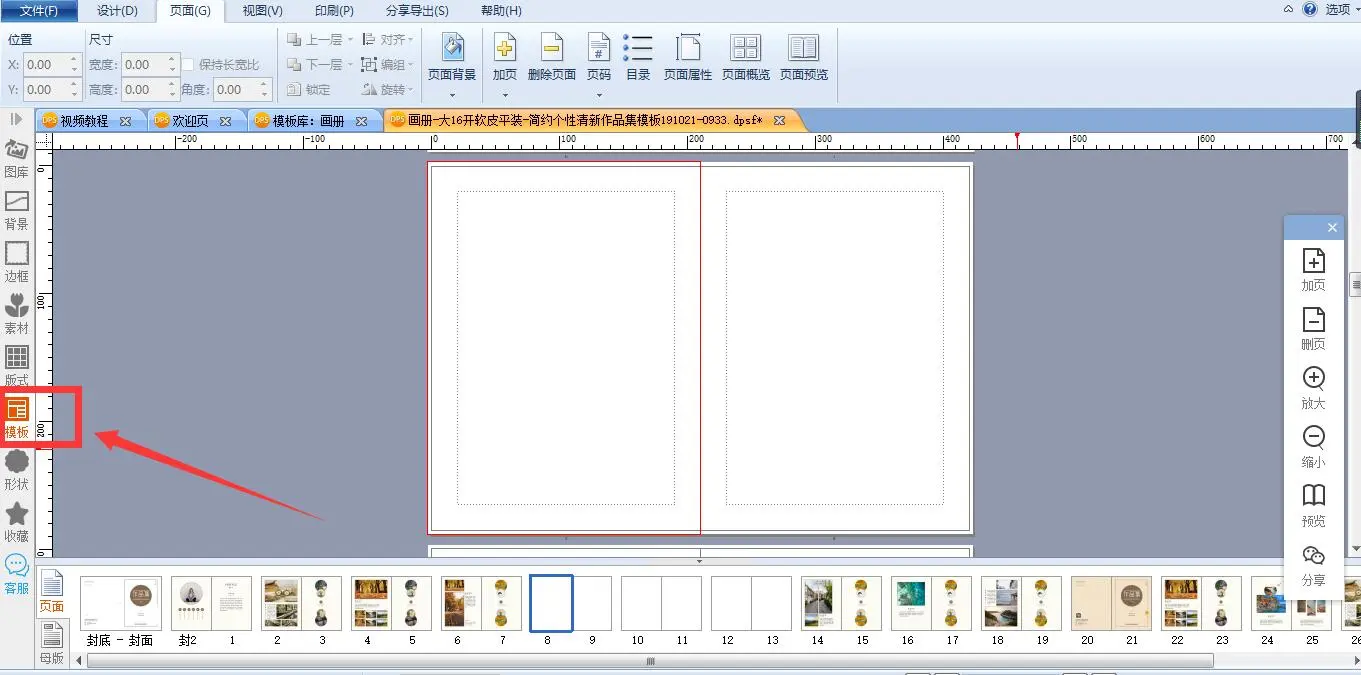Viewport: 1361px width, 675px height.
Task: Click the 素材 materials sidebar icon
Action: tap(17, 313)
